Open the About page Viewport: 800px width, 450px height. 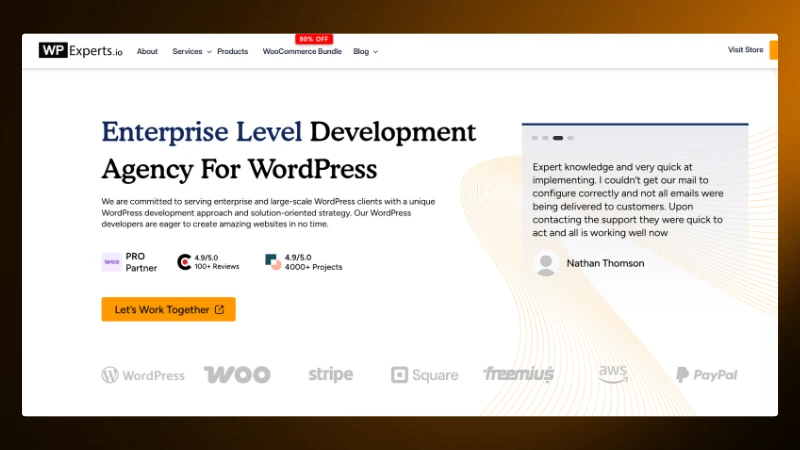[x=147, y=52]
